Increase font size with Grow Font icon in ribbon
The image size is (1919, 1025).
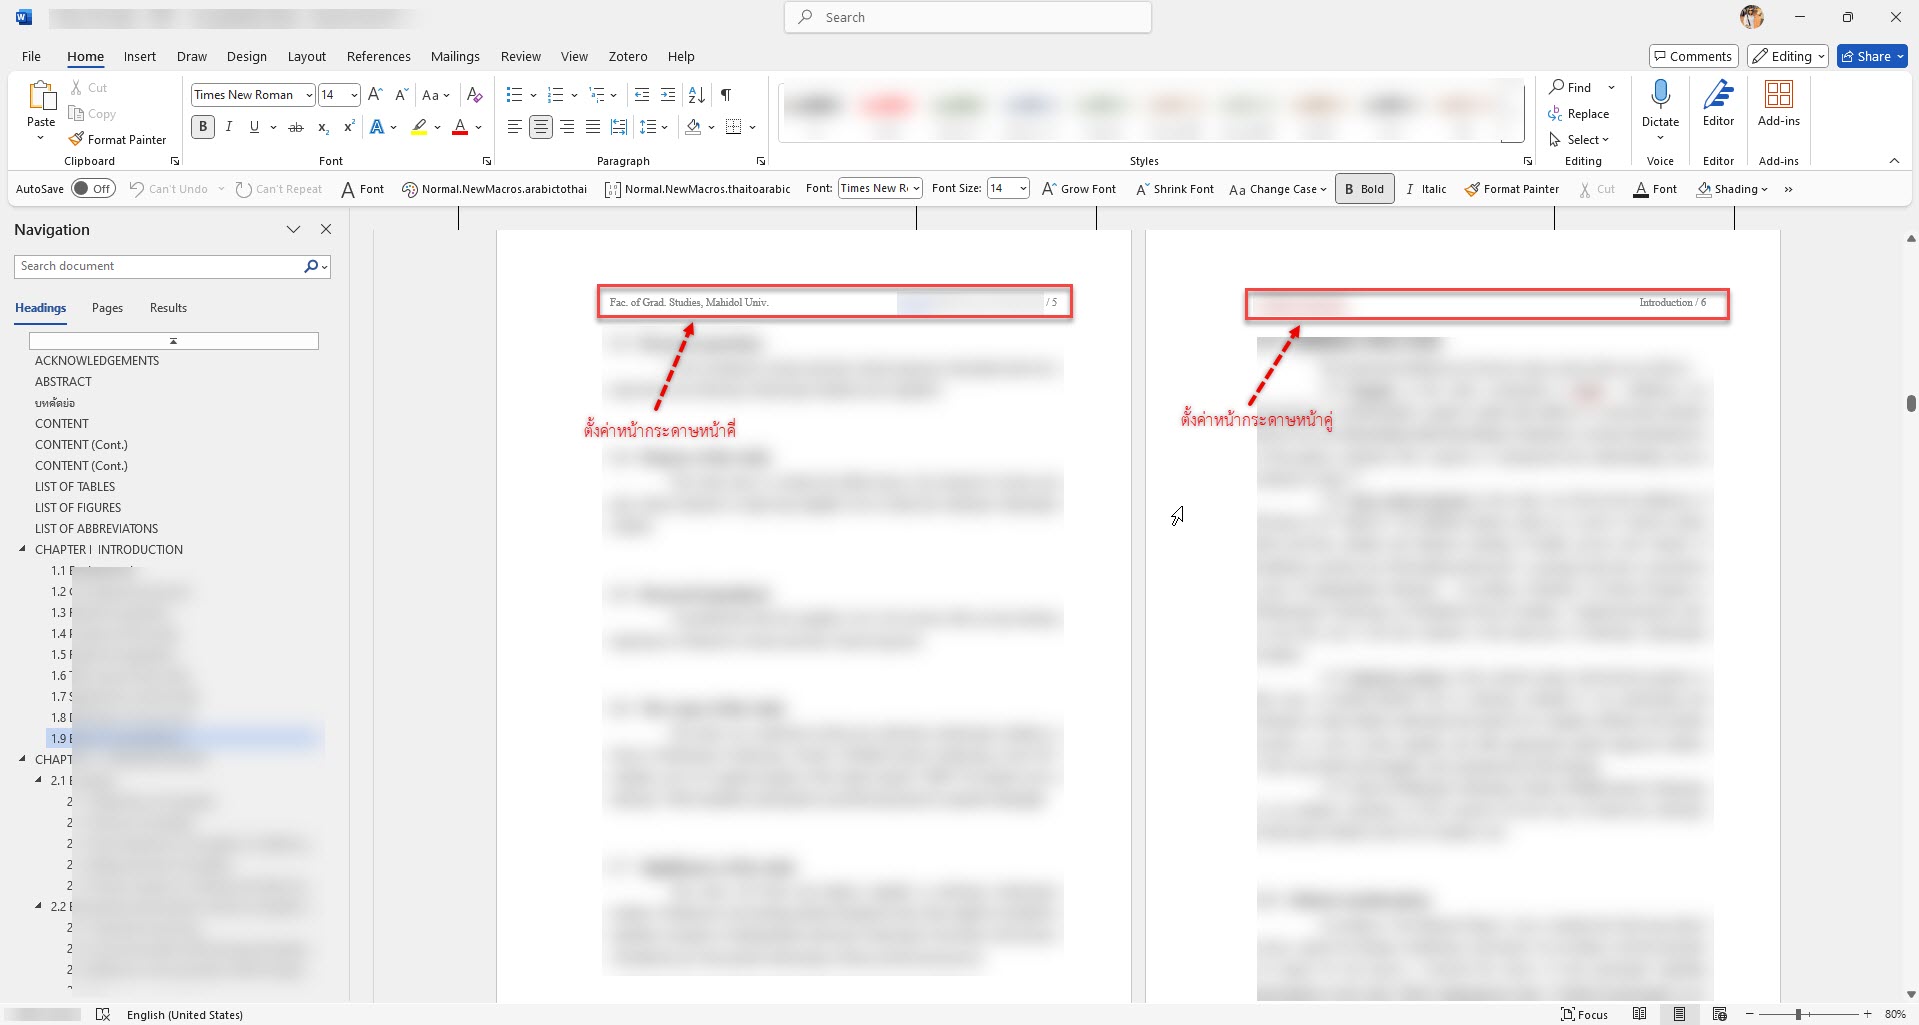pos(375,95)
